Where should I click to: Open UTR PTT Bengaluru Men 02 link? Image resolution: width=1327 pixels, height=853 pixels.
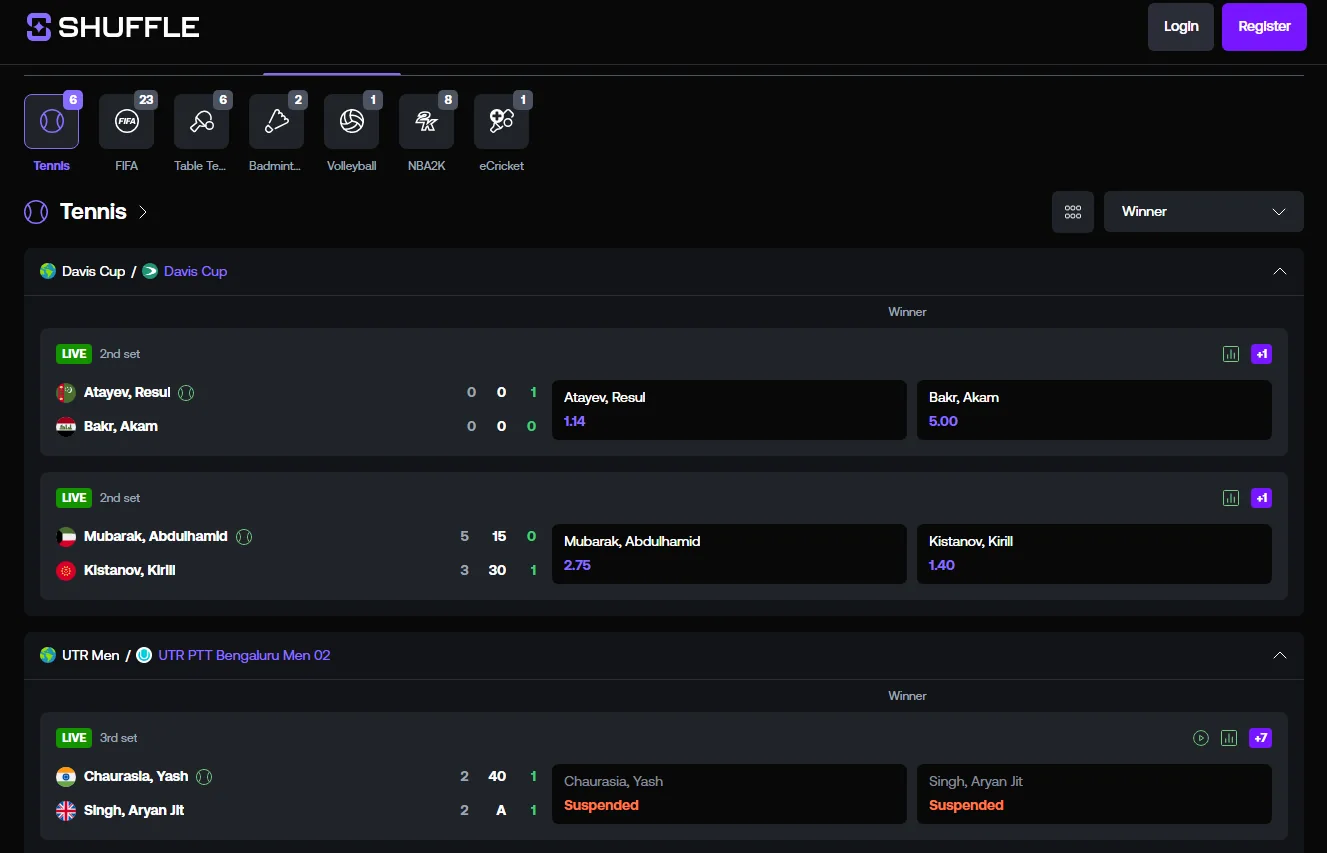click(244, 655)
